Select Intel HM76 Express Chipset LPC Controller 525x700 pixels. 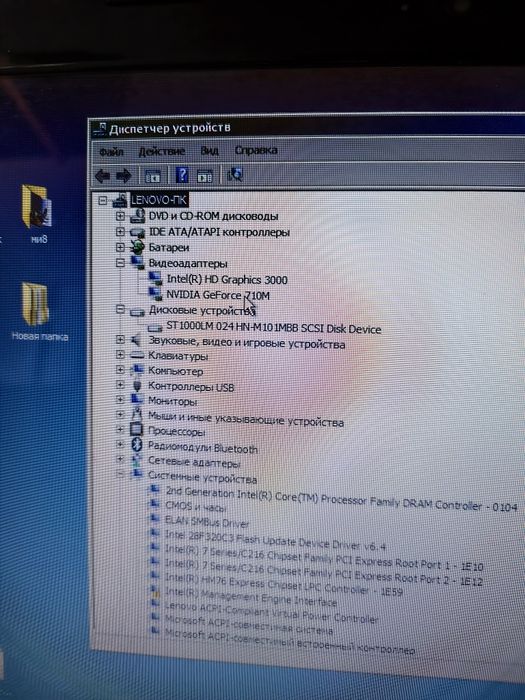coord(284,585)
